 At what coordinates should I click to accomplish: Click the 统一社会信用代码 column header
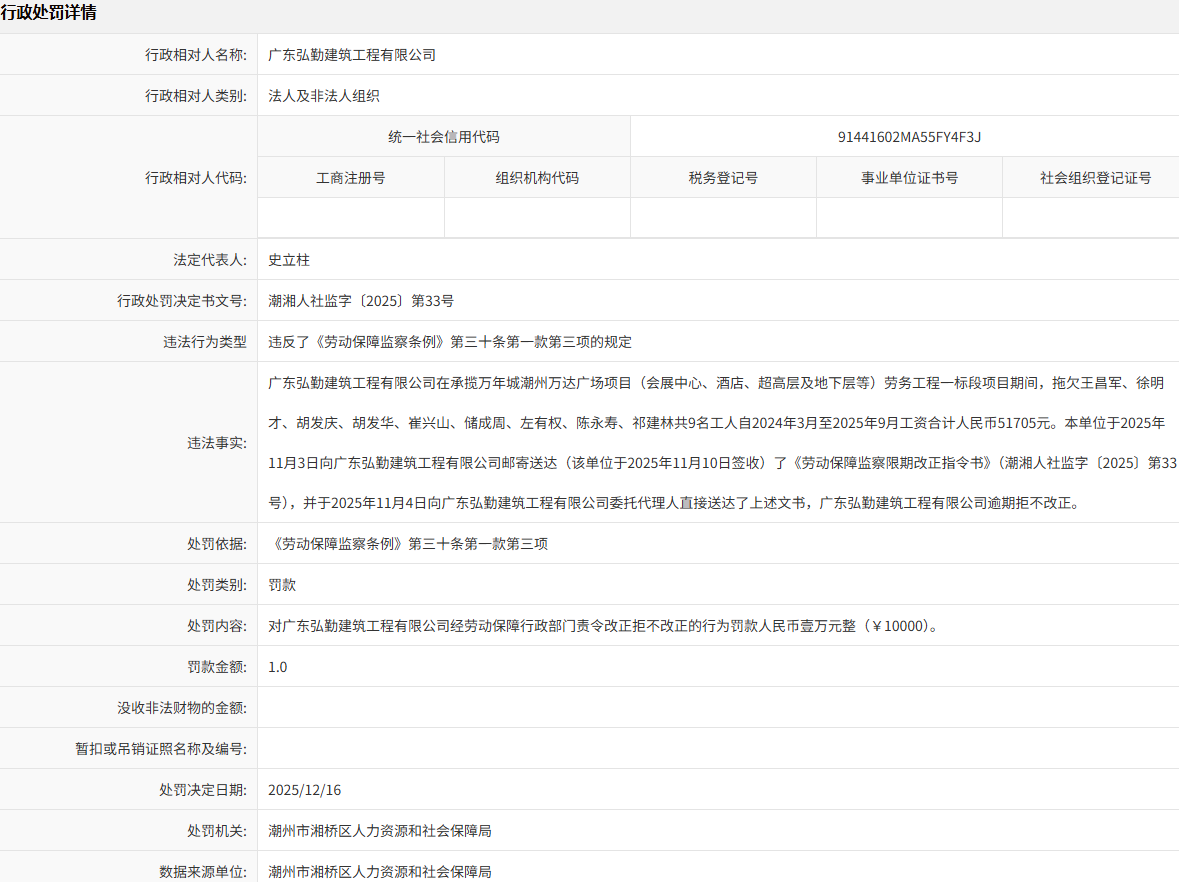pyautogui.click(x=444, y=137)
